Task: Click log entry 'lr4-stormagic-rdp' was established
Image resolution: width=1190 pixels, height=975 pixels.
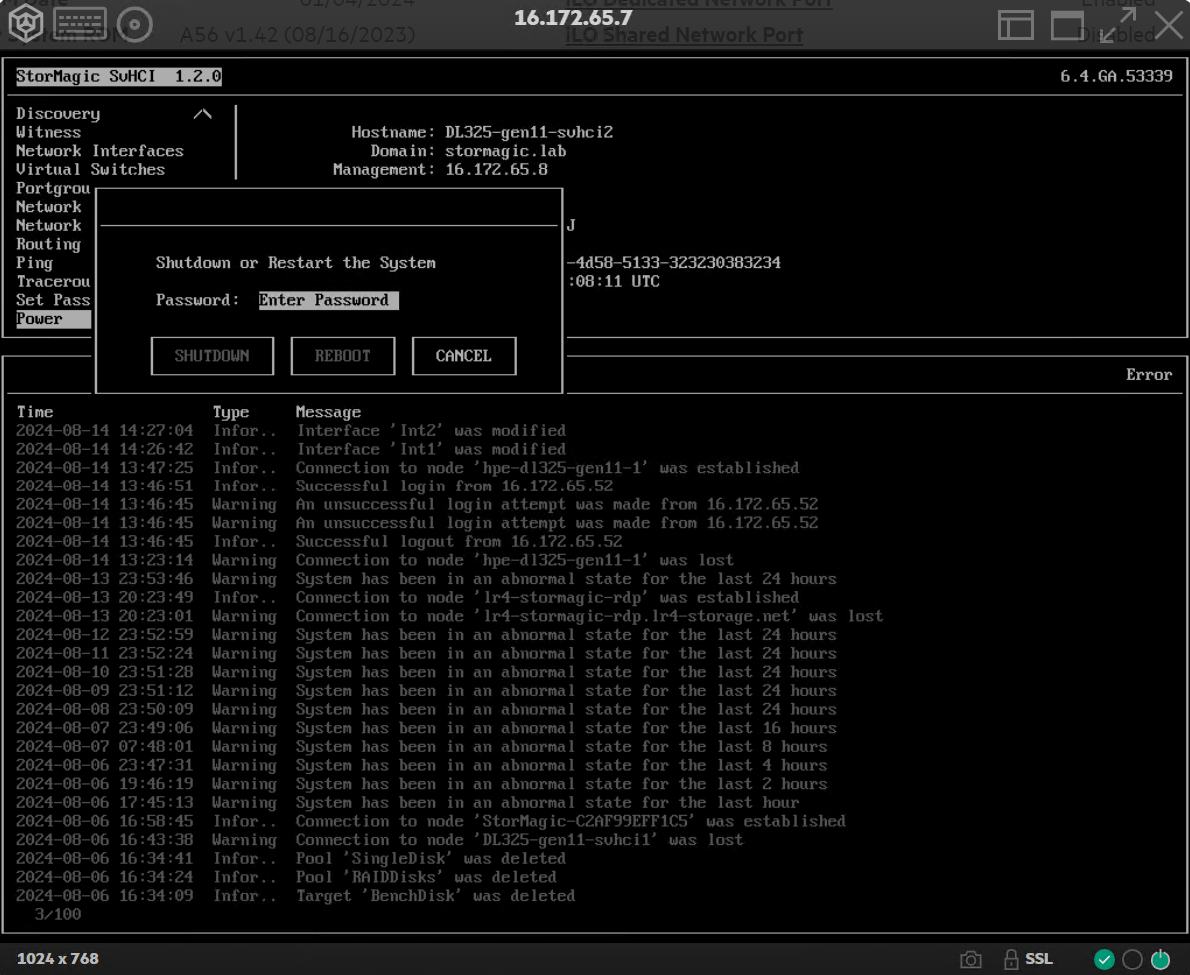Action: coord(547,598)
